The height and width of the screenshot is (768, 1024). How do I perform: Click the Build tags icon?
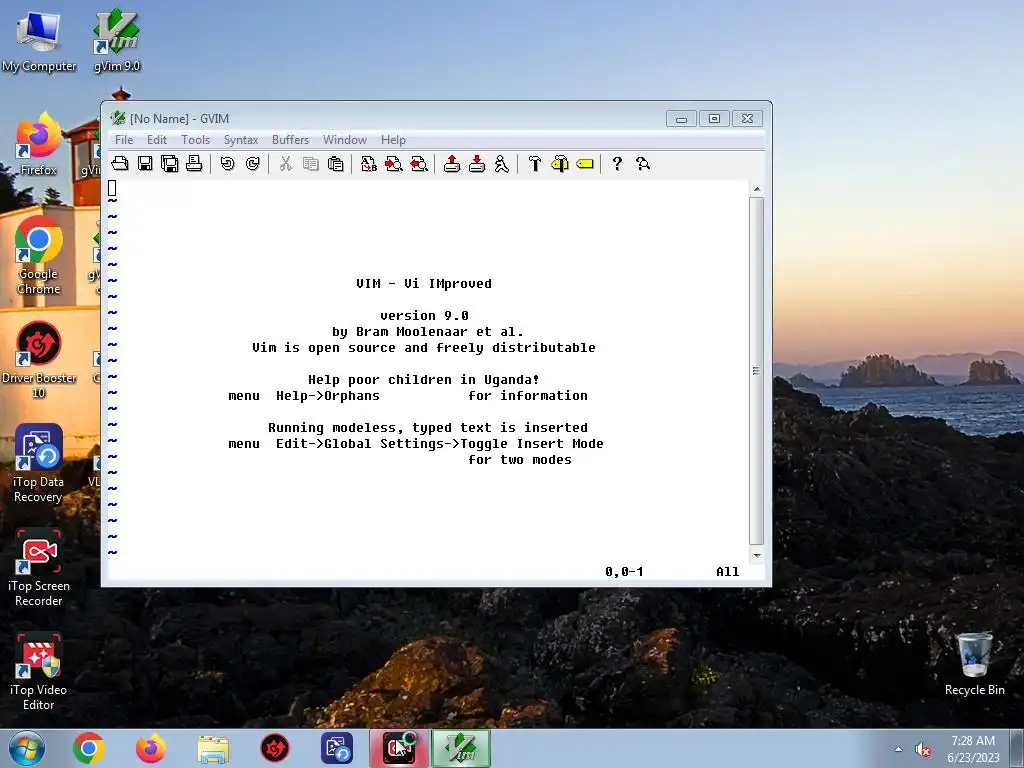(x=560, y=163)
